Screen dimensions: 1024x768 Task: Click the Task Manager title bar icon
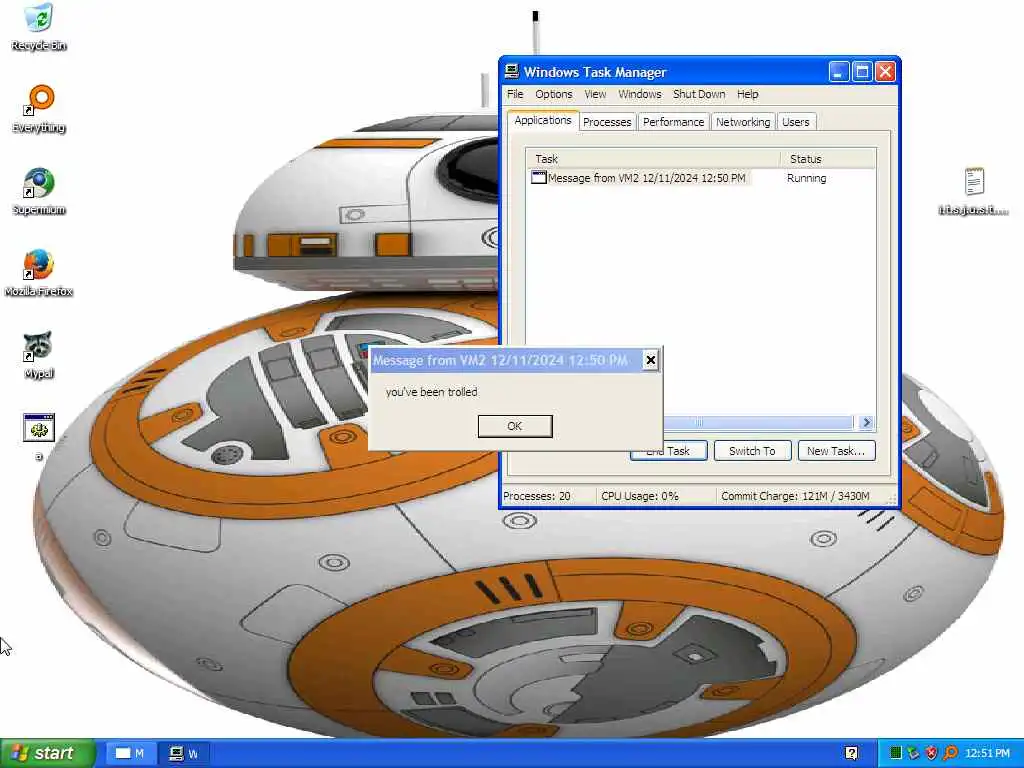[x=512, y=71]
